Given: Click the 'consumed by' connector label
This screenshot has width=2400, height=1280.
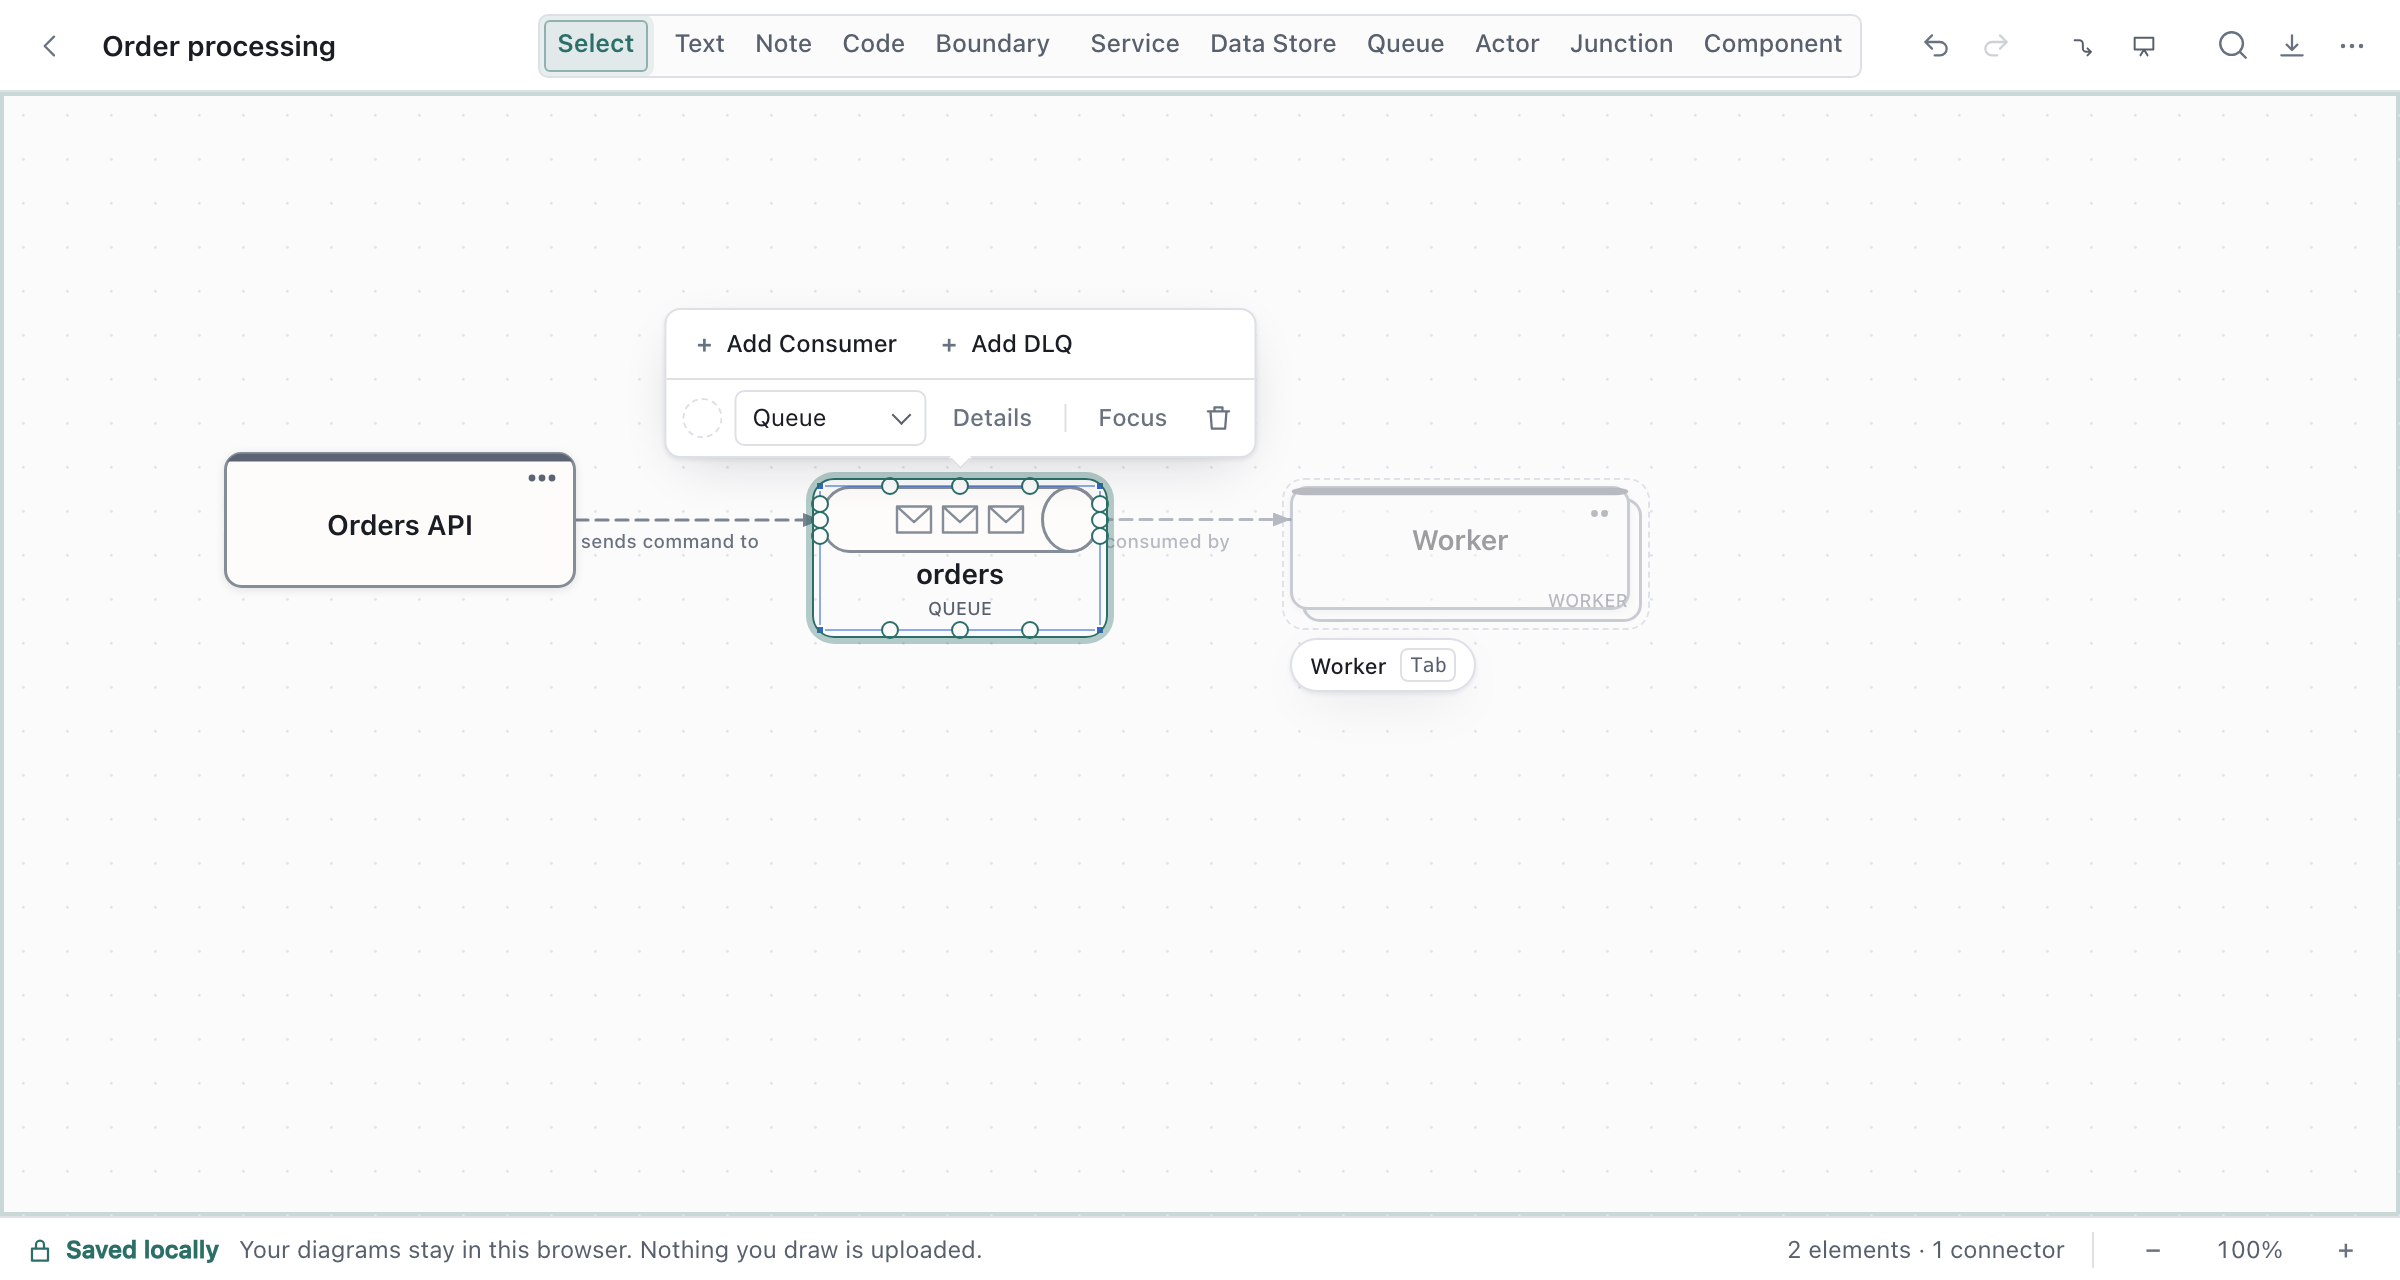Looking at the screenshot, I should click(x=1168, y=542).
